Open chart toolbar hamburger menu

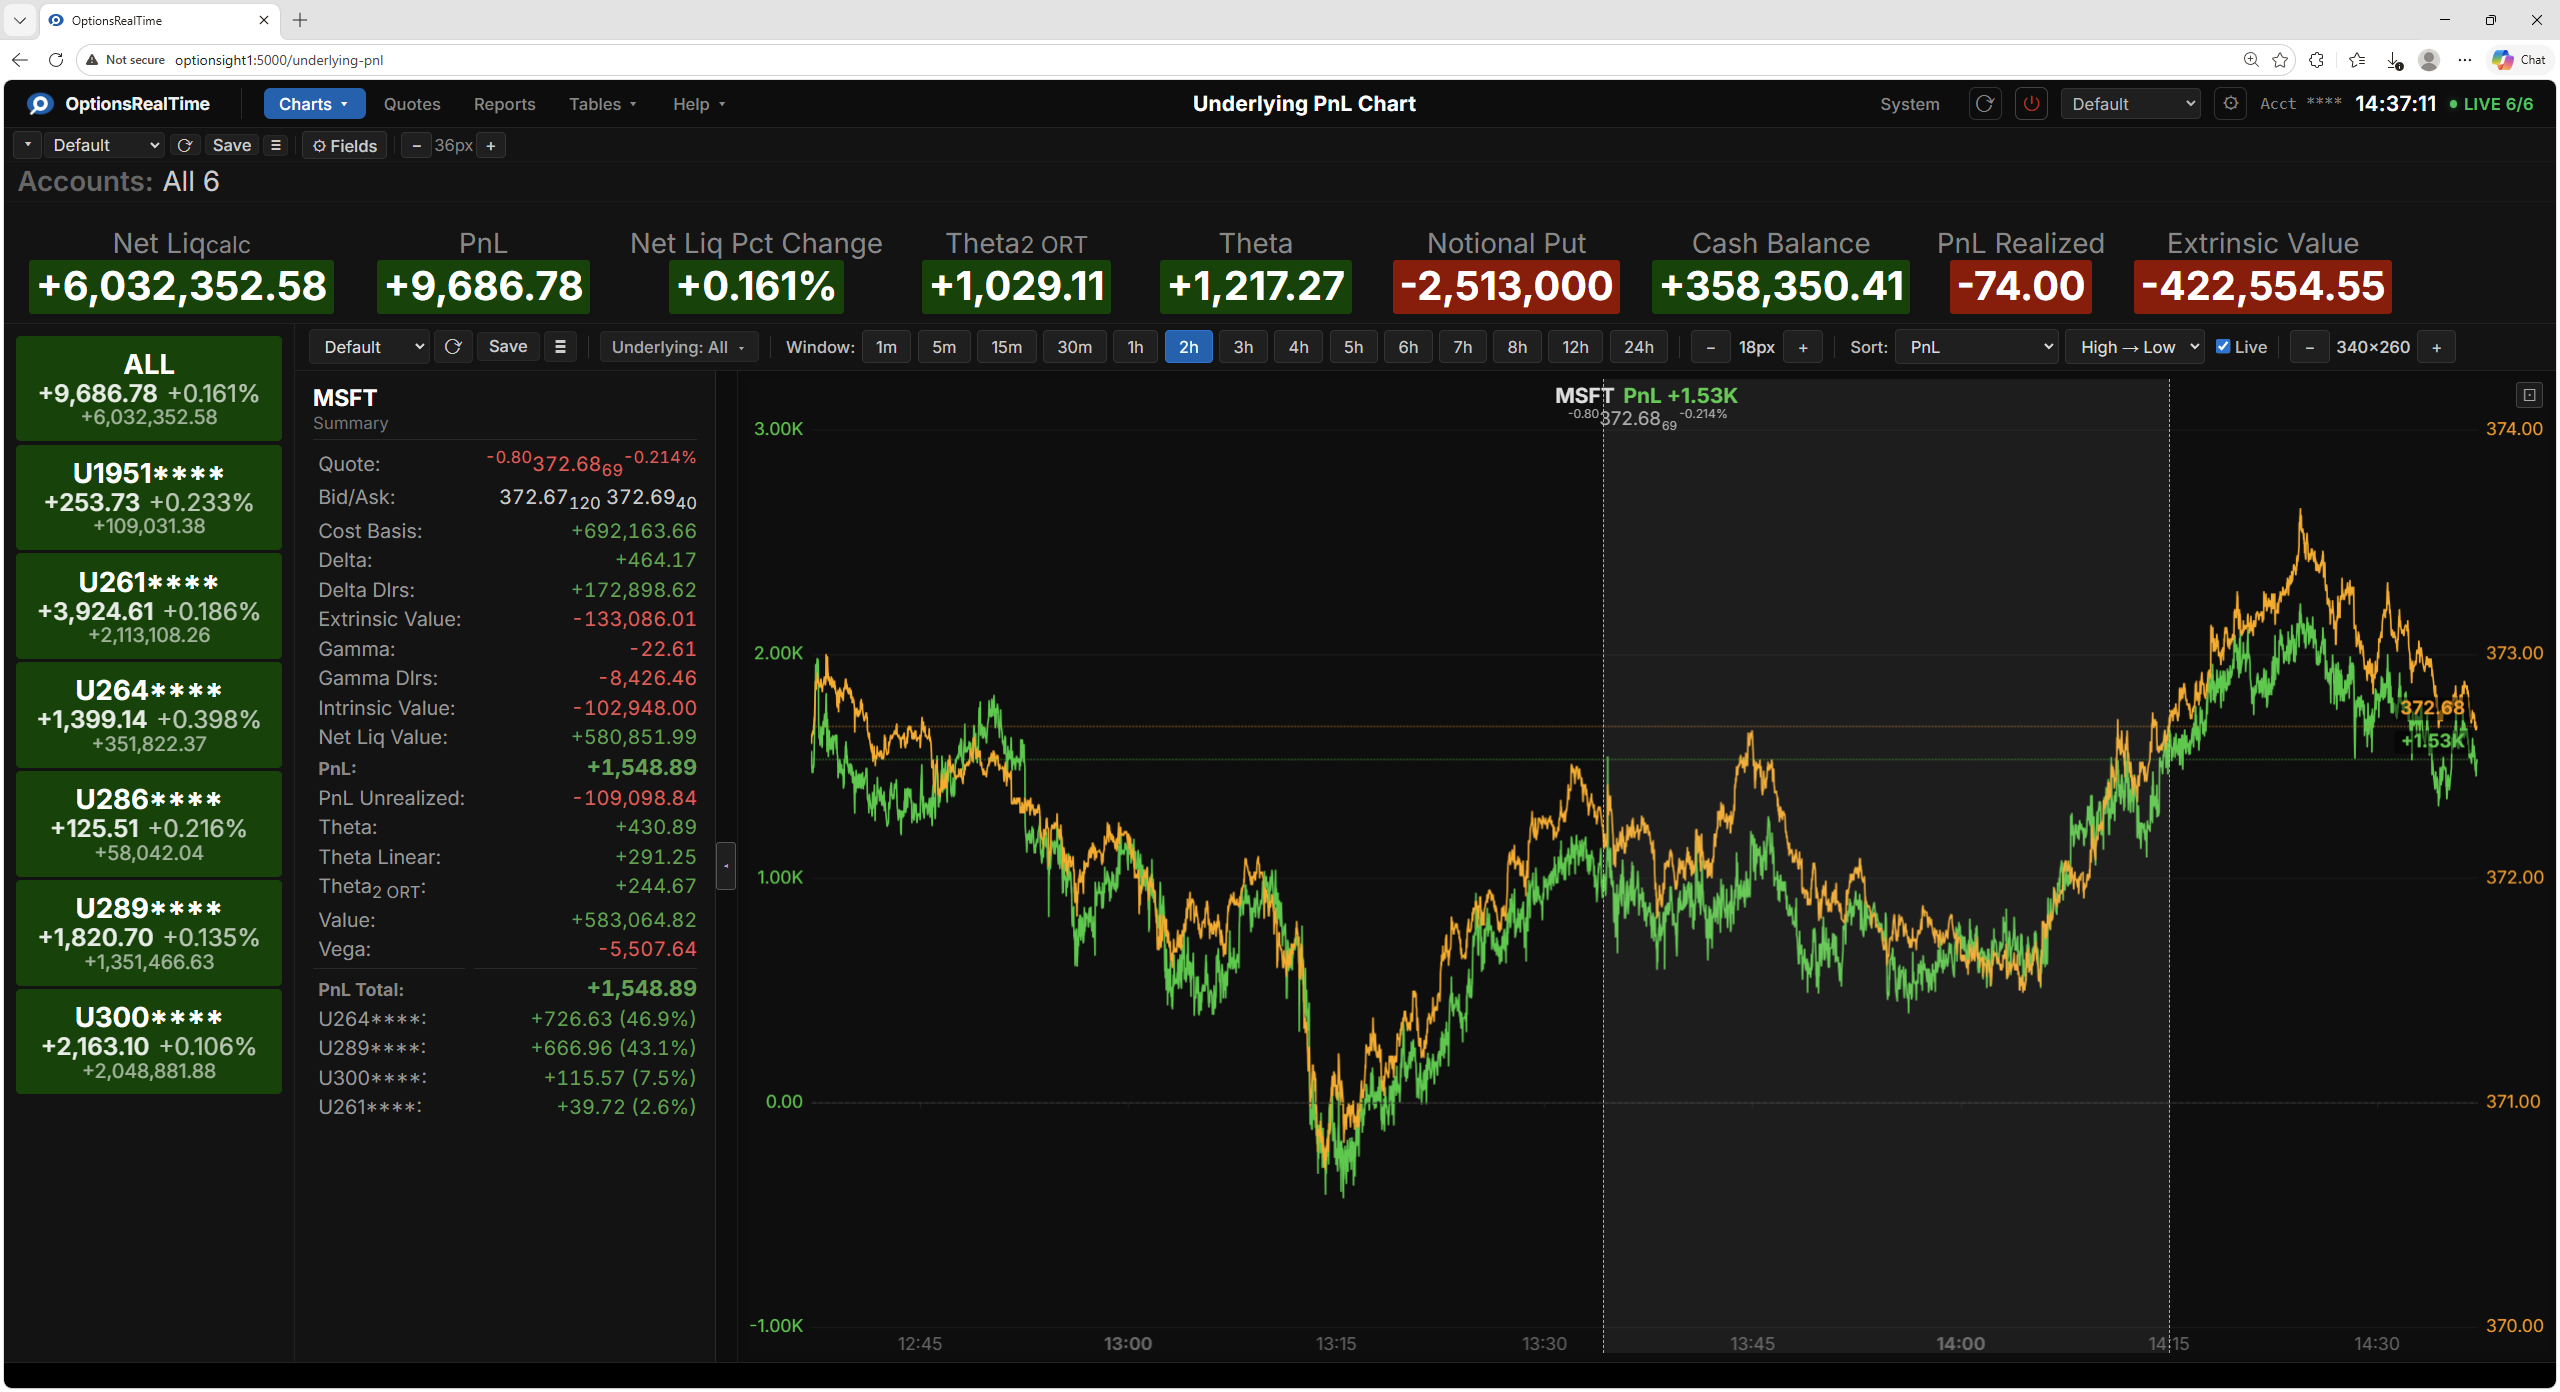tap(560, 347)
